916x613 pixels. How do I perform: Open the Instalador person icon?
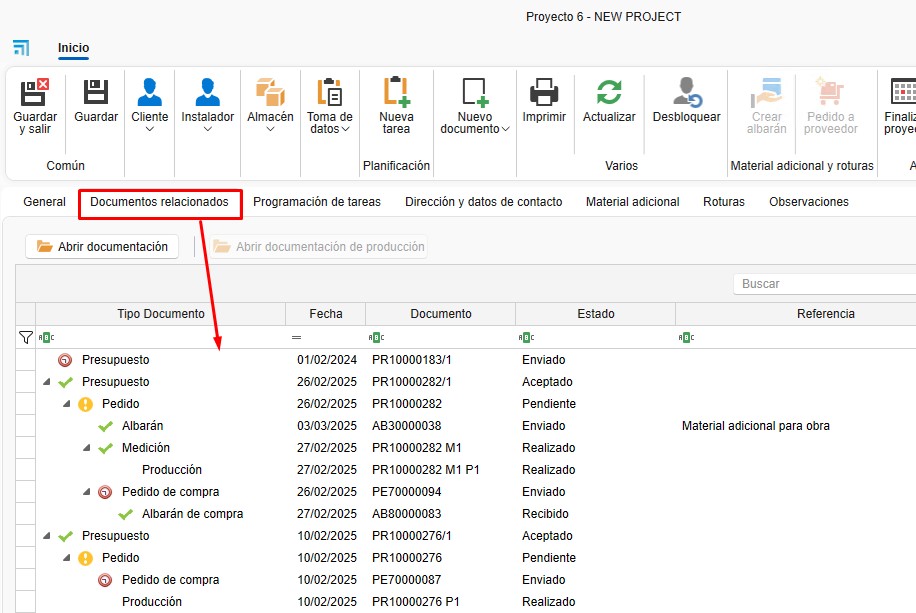click(207, 92)
